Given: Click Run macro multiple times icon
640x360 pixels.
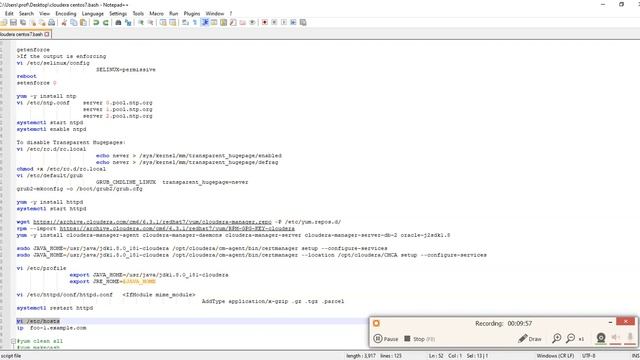Looking at the screenshot, I should [x=293, y=22].
